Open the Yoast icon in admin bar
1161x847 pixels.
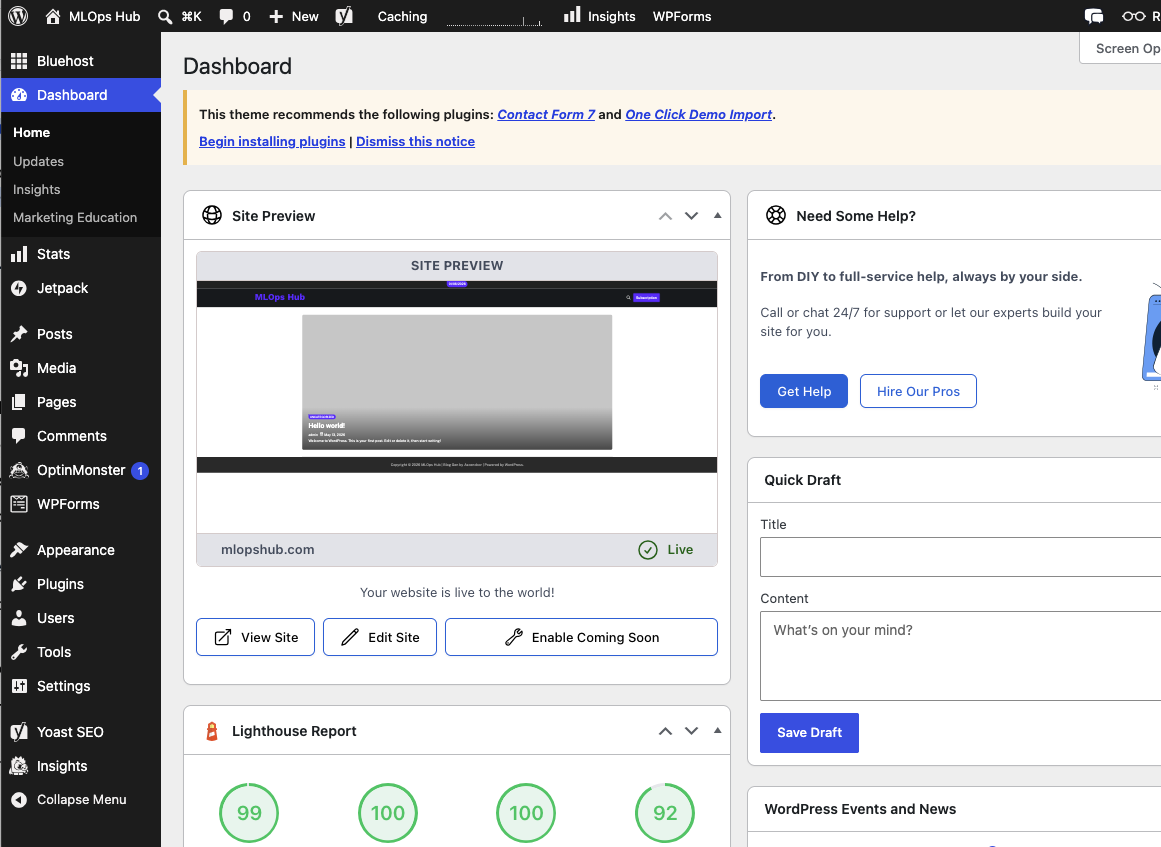344,16
